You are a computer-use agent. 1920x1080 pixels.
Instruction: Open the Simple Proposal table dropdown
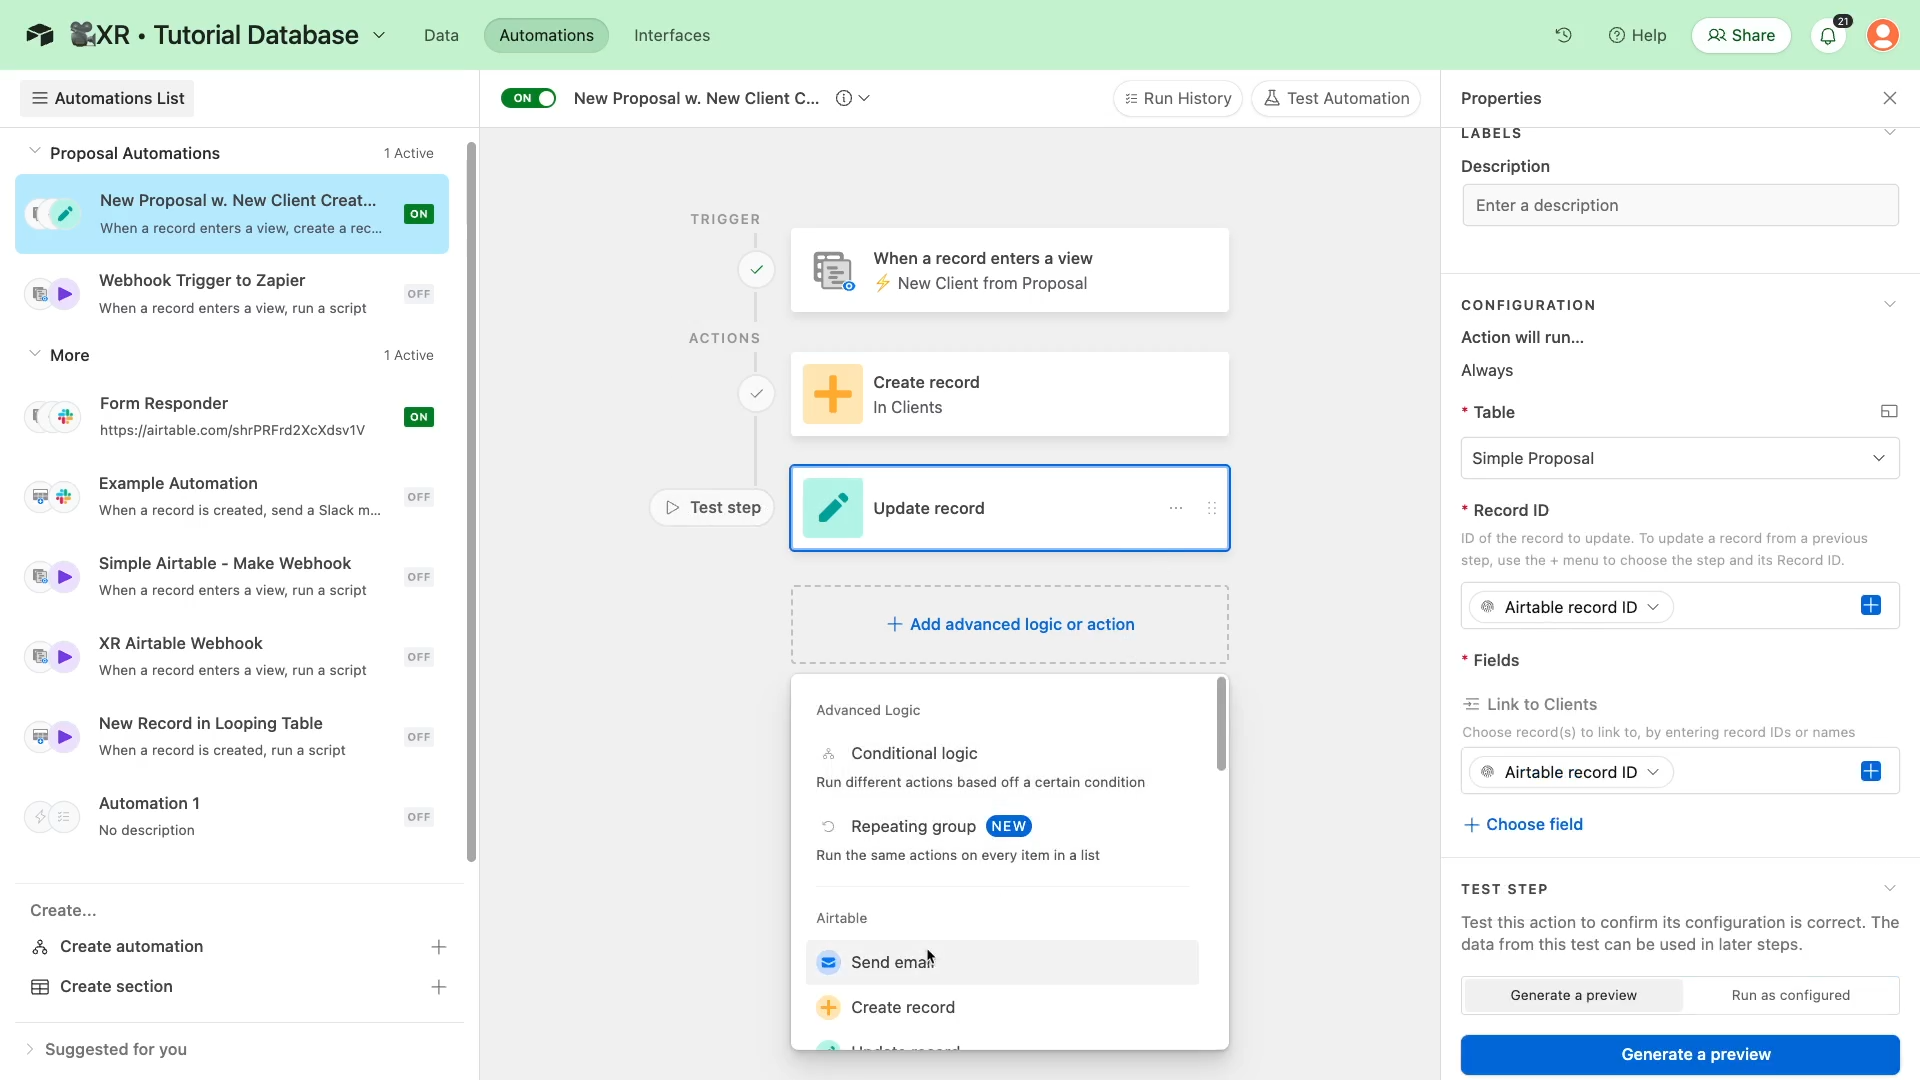[x=1680, y=458]
